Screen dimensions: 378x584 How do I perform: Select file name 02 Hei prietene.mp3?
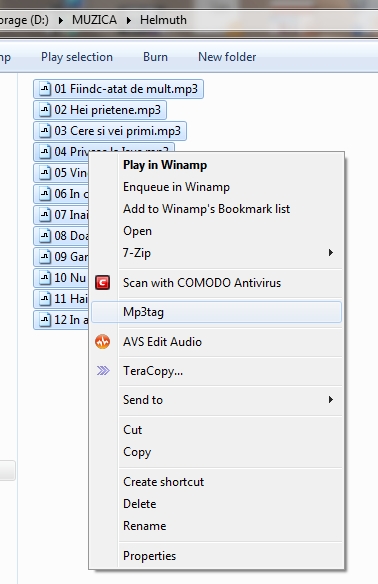(x=108, y=110)
